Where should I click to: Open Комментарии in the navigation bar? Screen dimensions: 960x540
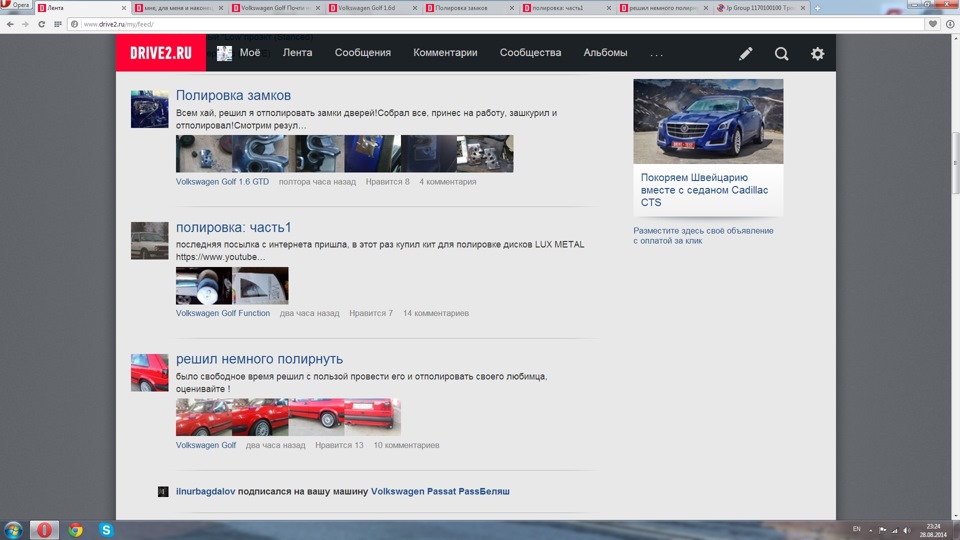445,53
